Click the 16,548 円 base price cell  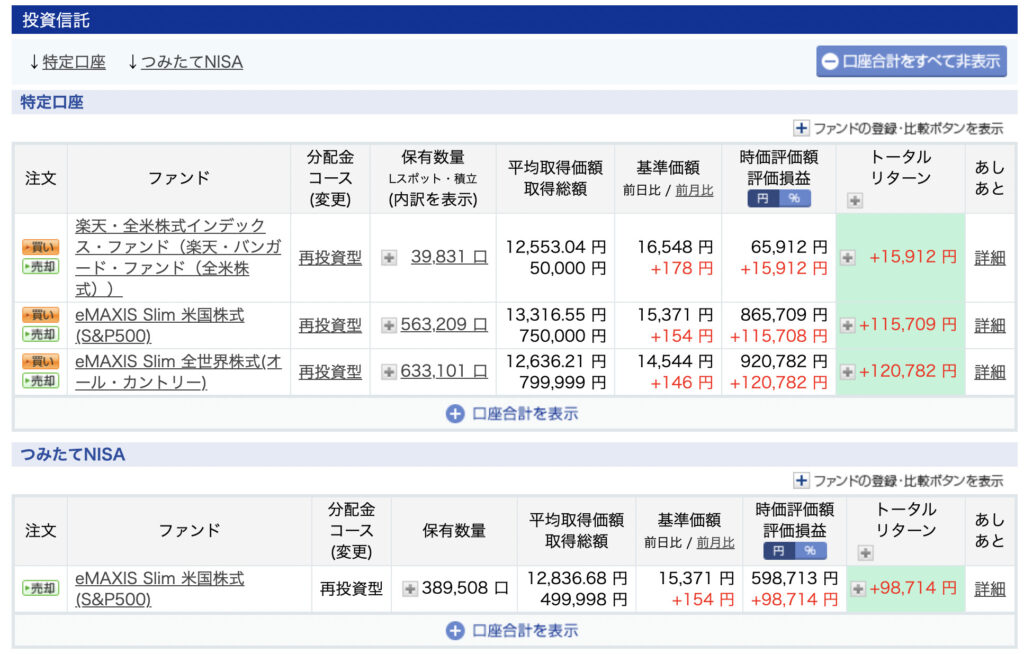pyautogui.click(x=675, y=247)
